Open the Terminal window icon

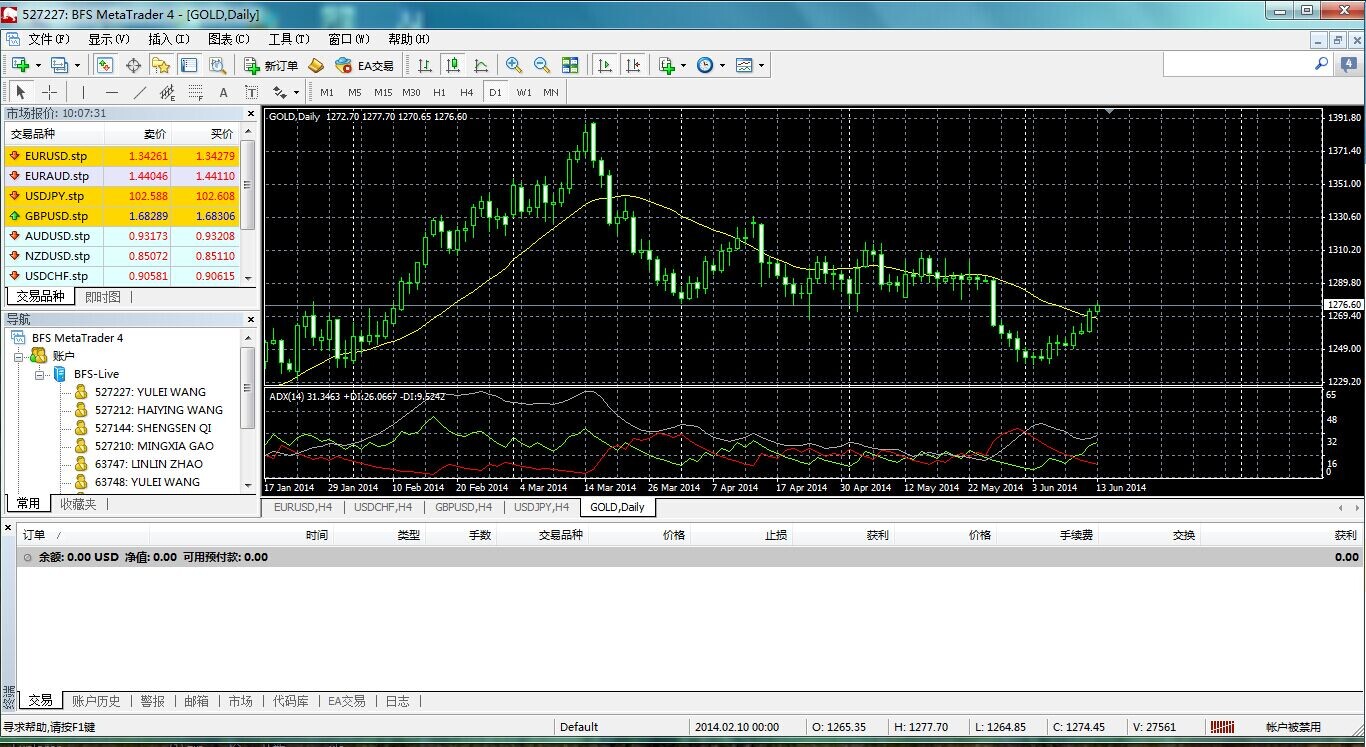pyautogui.click(x=189, y=65)
